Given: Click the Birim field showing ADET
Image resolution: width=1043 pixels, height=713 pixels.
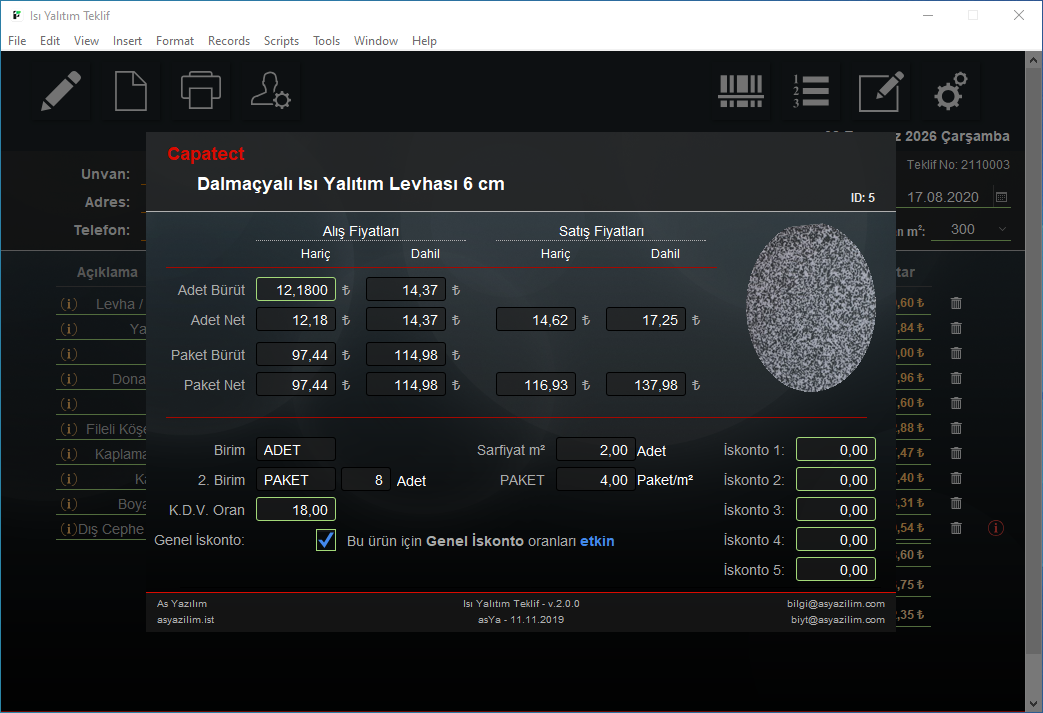Looking at the screenshot, I should coord(296,450).
